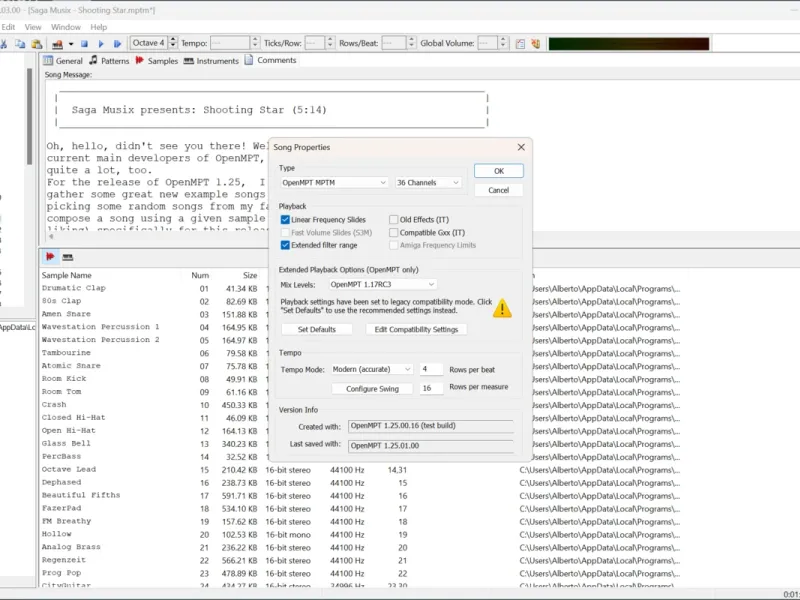The image size is (800, 600).
Task: Switch to the Comments tab
Action: [270, 60]
